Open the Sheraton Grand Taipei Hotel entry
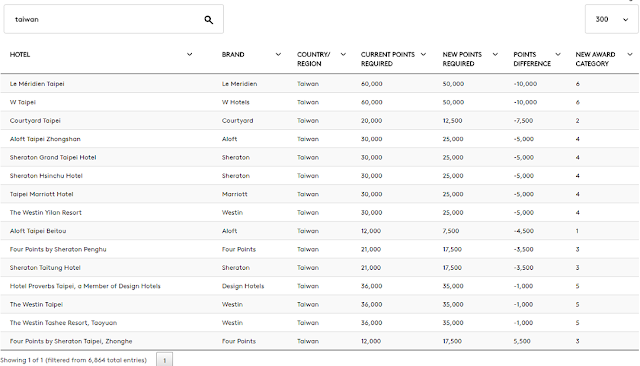The image size is (640, 366). tap(53, 157)
